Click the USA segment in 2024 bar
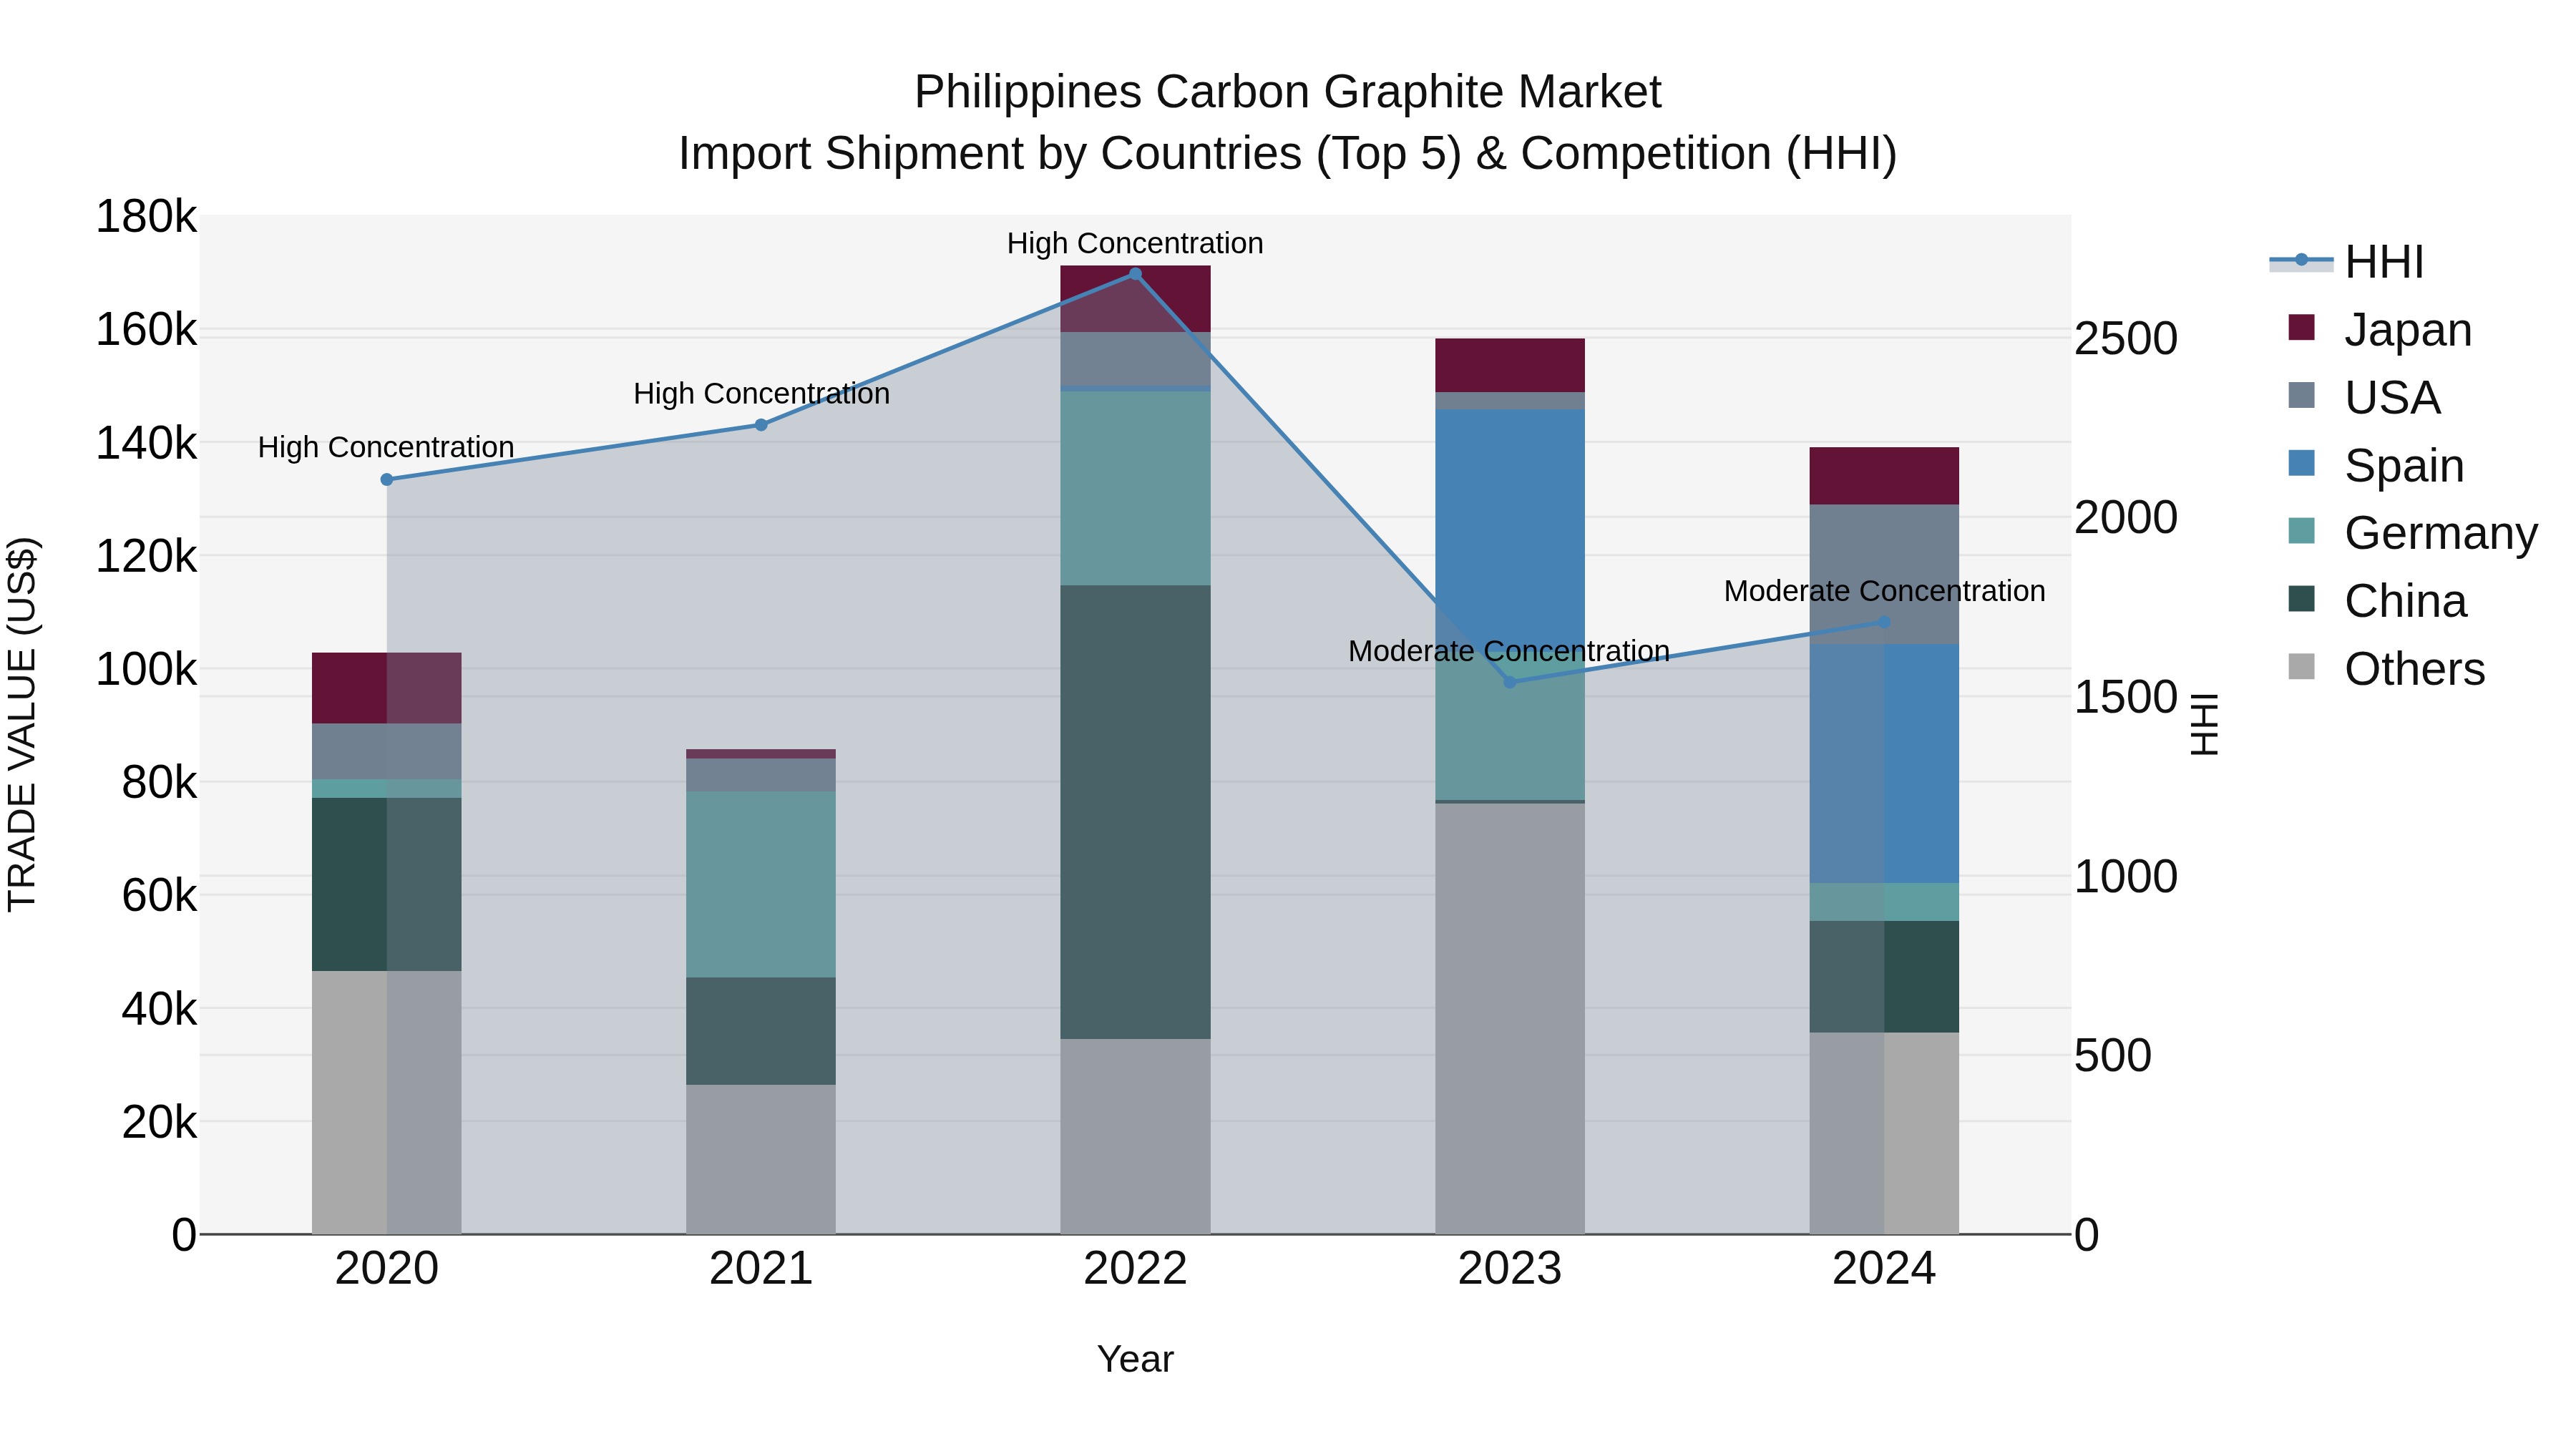 coord(1884,575)
